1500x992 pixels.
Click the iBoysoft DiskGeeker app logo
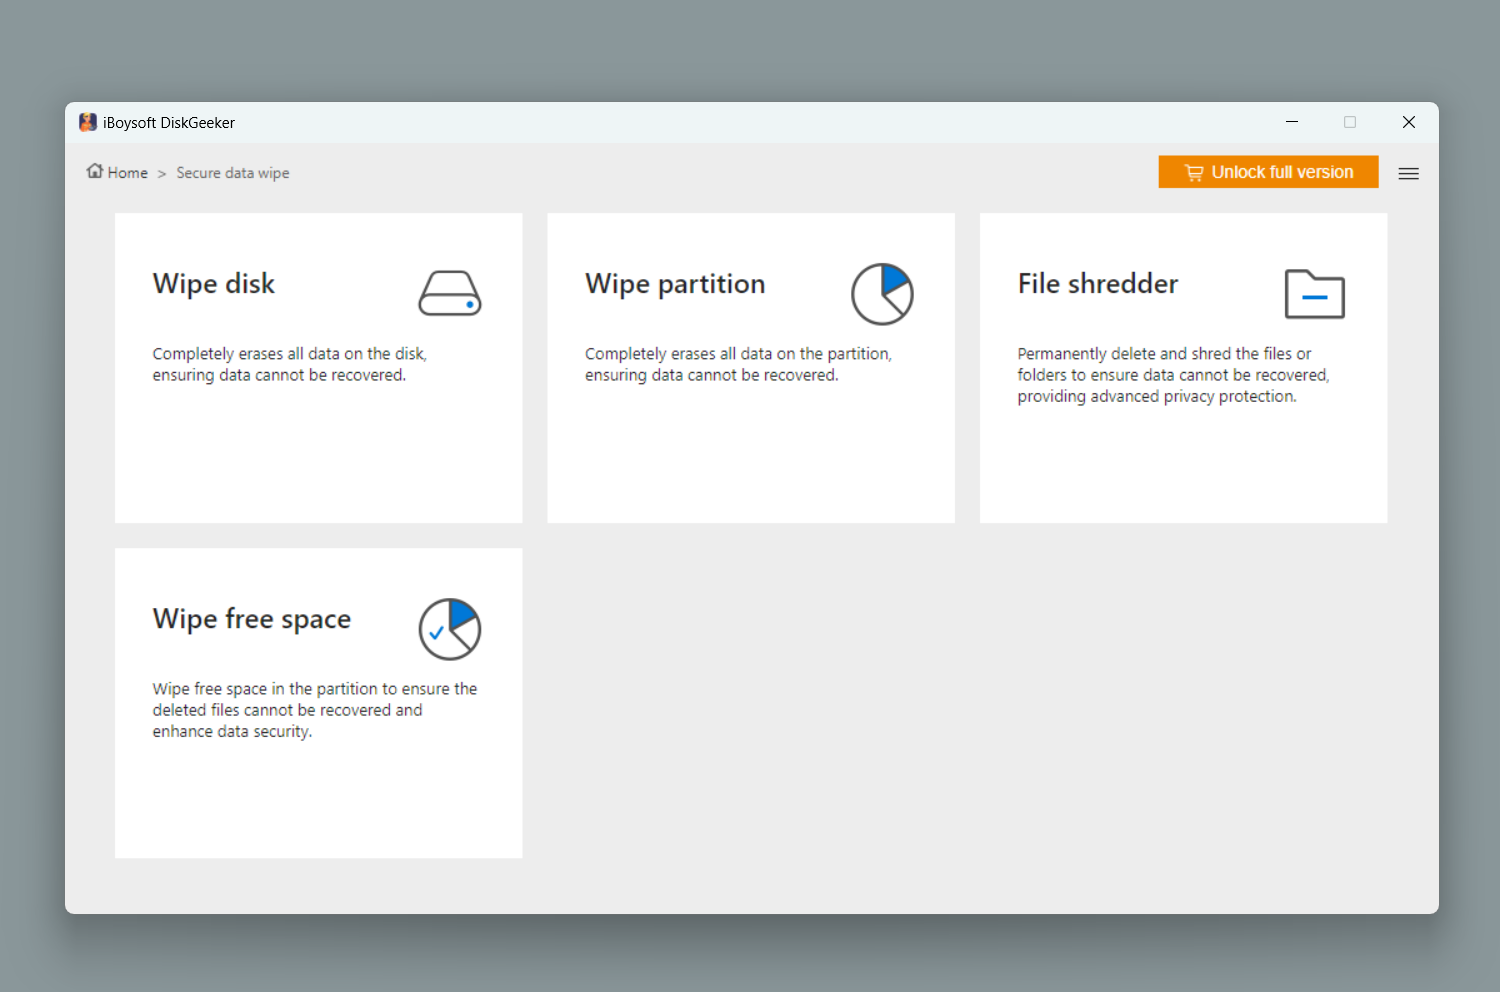click(x=88, y=122)
